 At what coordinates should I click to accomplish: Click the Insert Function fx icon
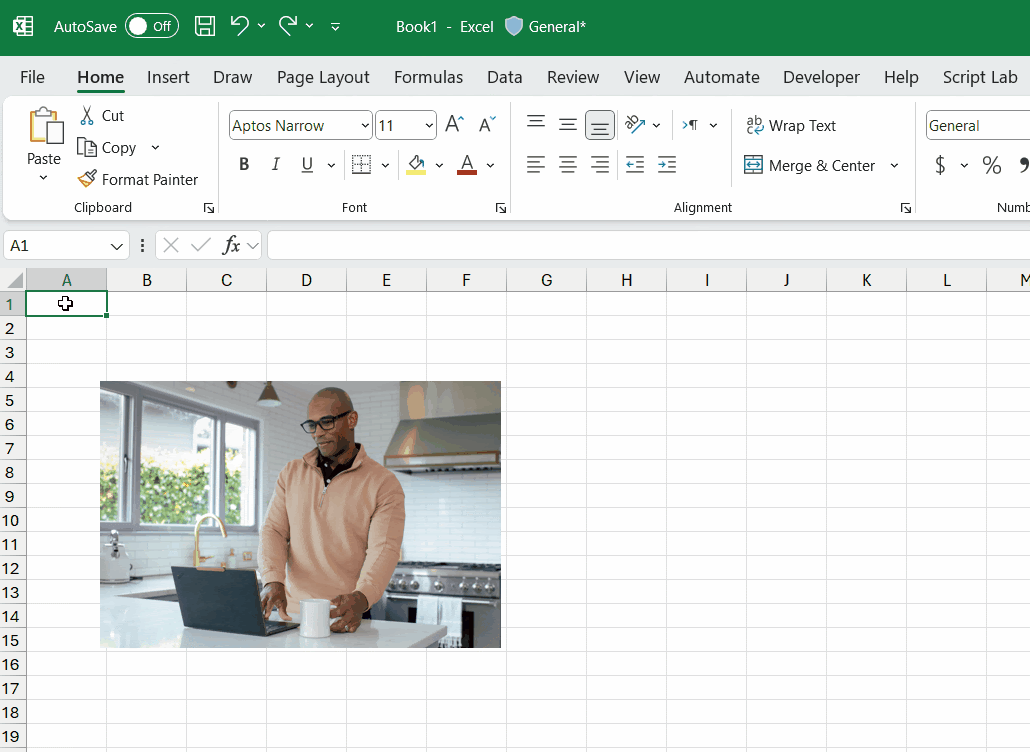click(232, 245)
